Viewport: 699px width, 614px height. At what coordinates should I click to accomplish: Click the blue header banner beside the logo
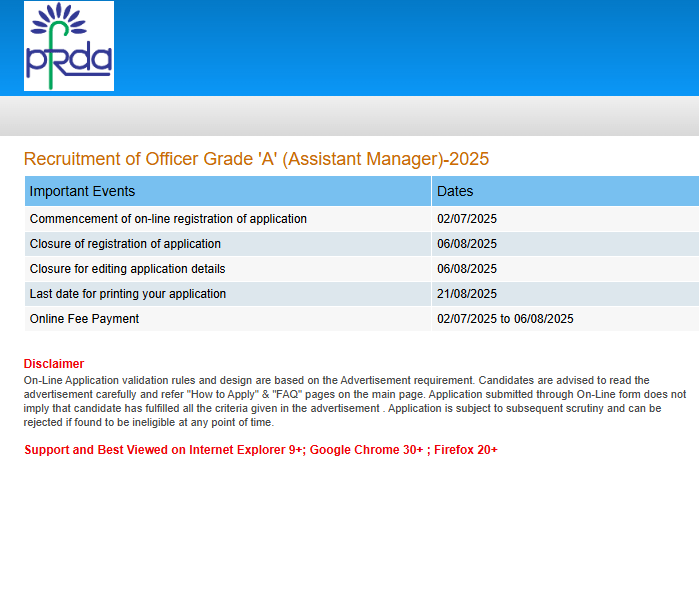point(400,48)
